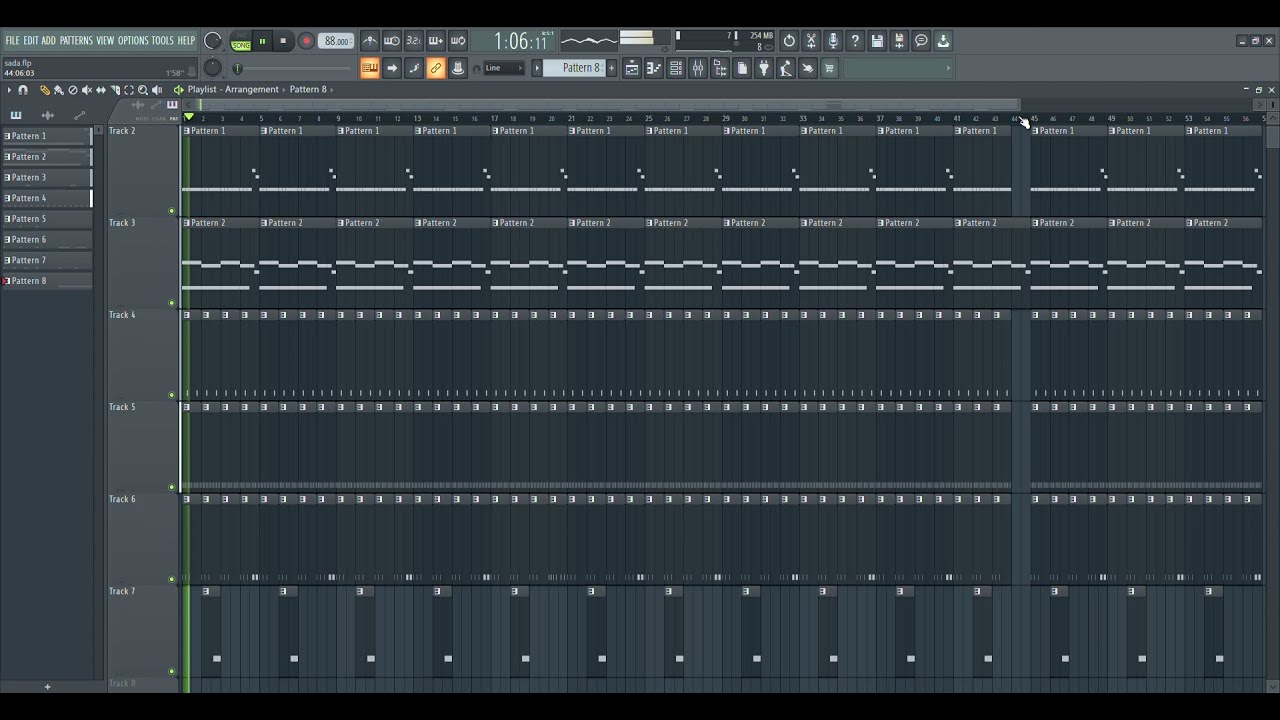1280x720 pixels.
Task: Click the master pitch knob
Action: point(212,68)
